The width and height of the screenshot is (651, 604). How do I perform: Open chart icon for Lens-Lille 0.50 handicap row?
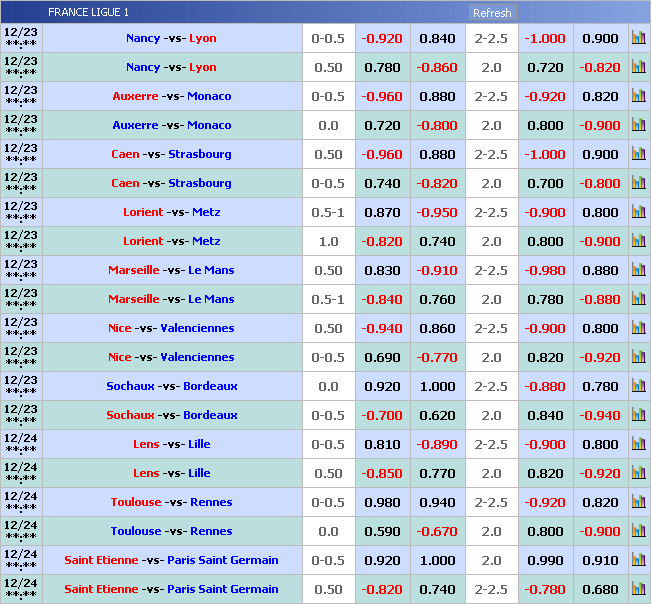[638, 473]
